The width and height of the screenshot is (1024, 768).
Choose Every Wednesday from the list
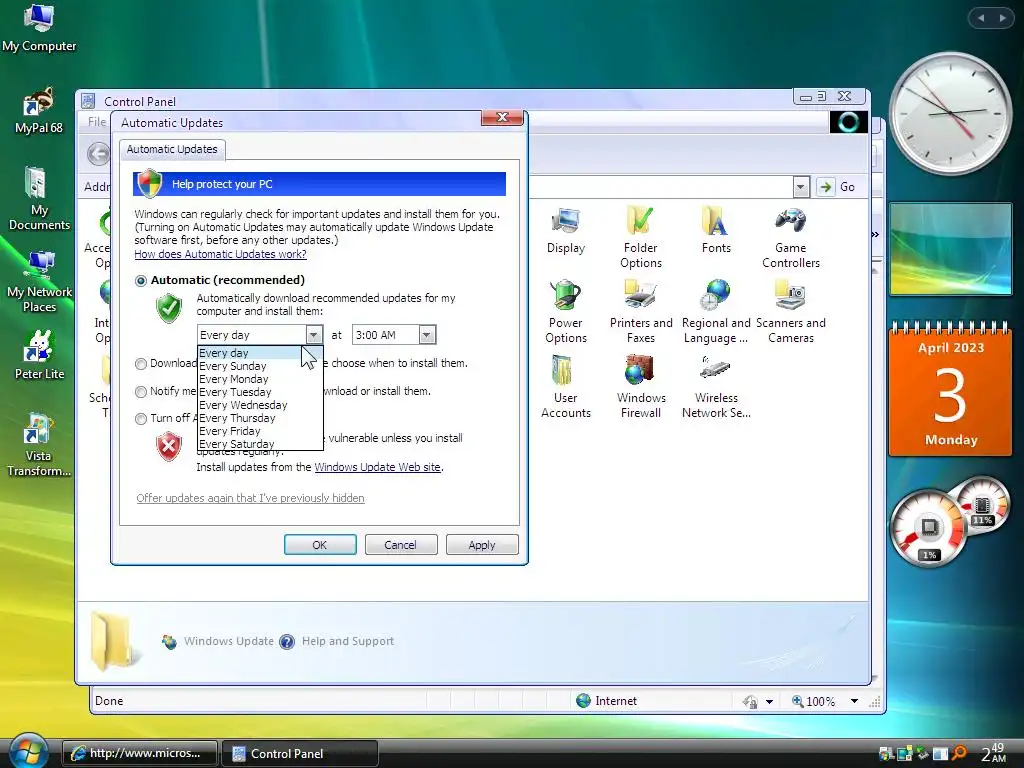[x=260, y=406]
